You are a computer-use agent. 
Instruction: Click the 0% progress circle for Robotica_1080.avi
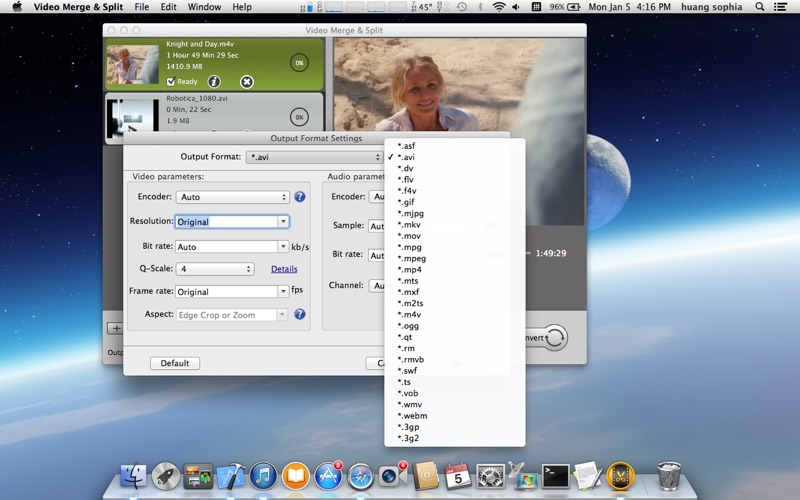click(299, 117)
